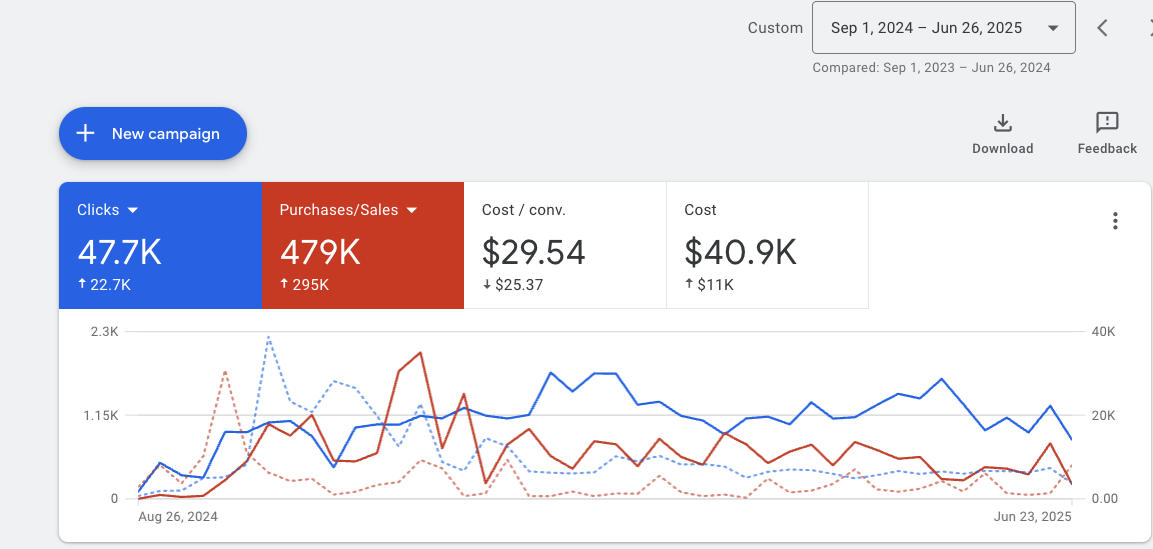Go to previous date period chevron

[x=1102, y=28]
